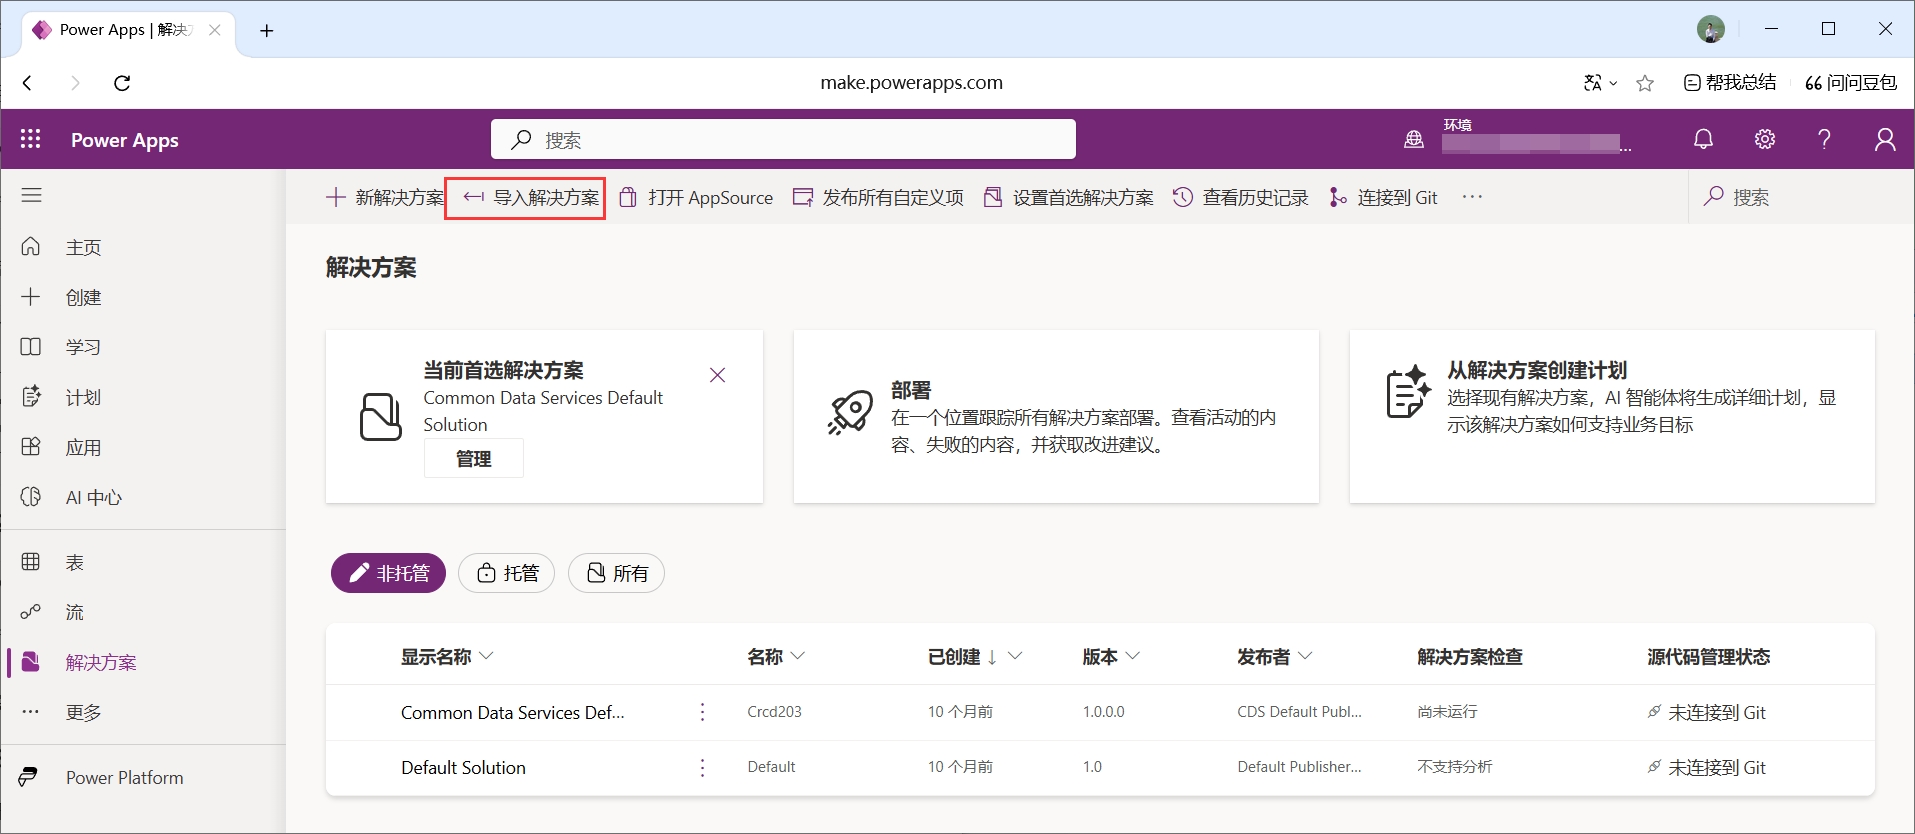
Task: Open the settings gear in header
Action: [x=1765, y=139]
